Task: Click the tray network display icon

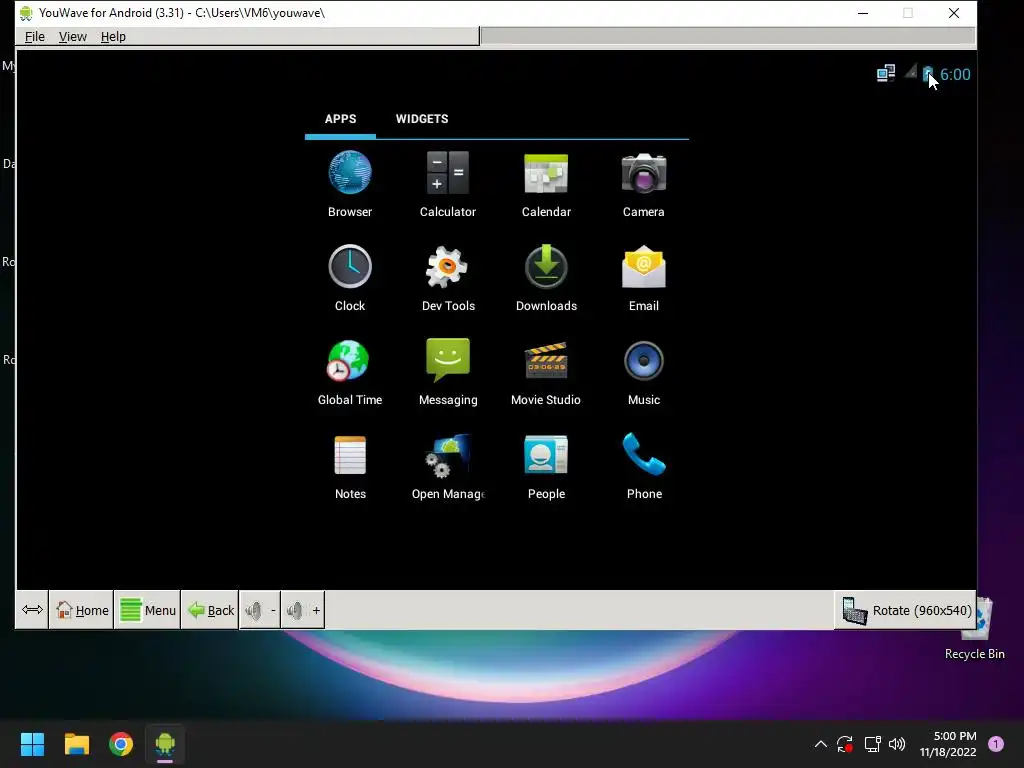Action: (872, 743)
